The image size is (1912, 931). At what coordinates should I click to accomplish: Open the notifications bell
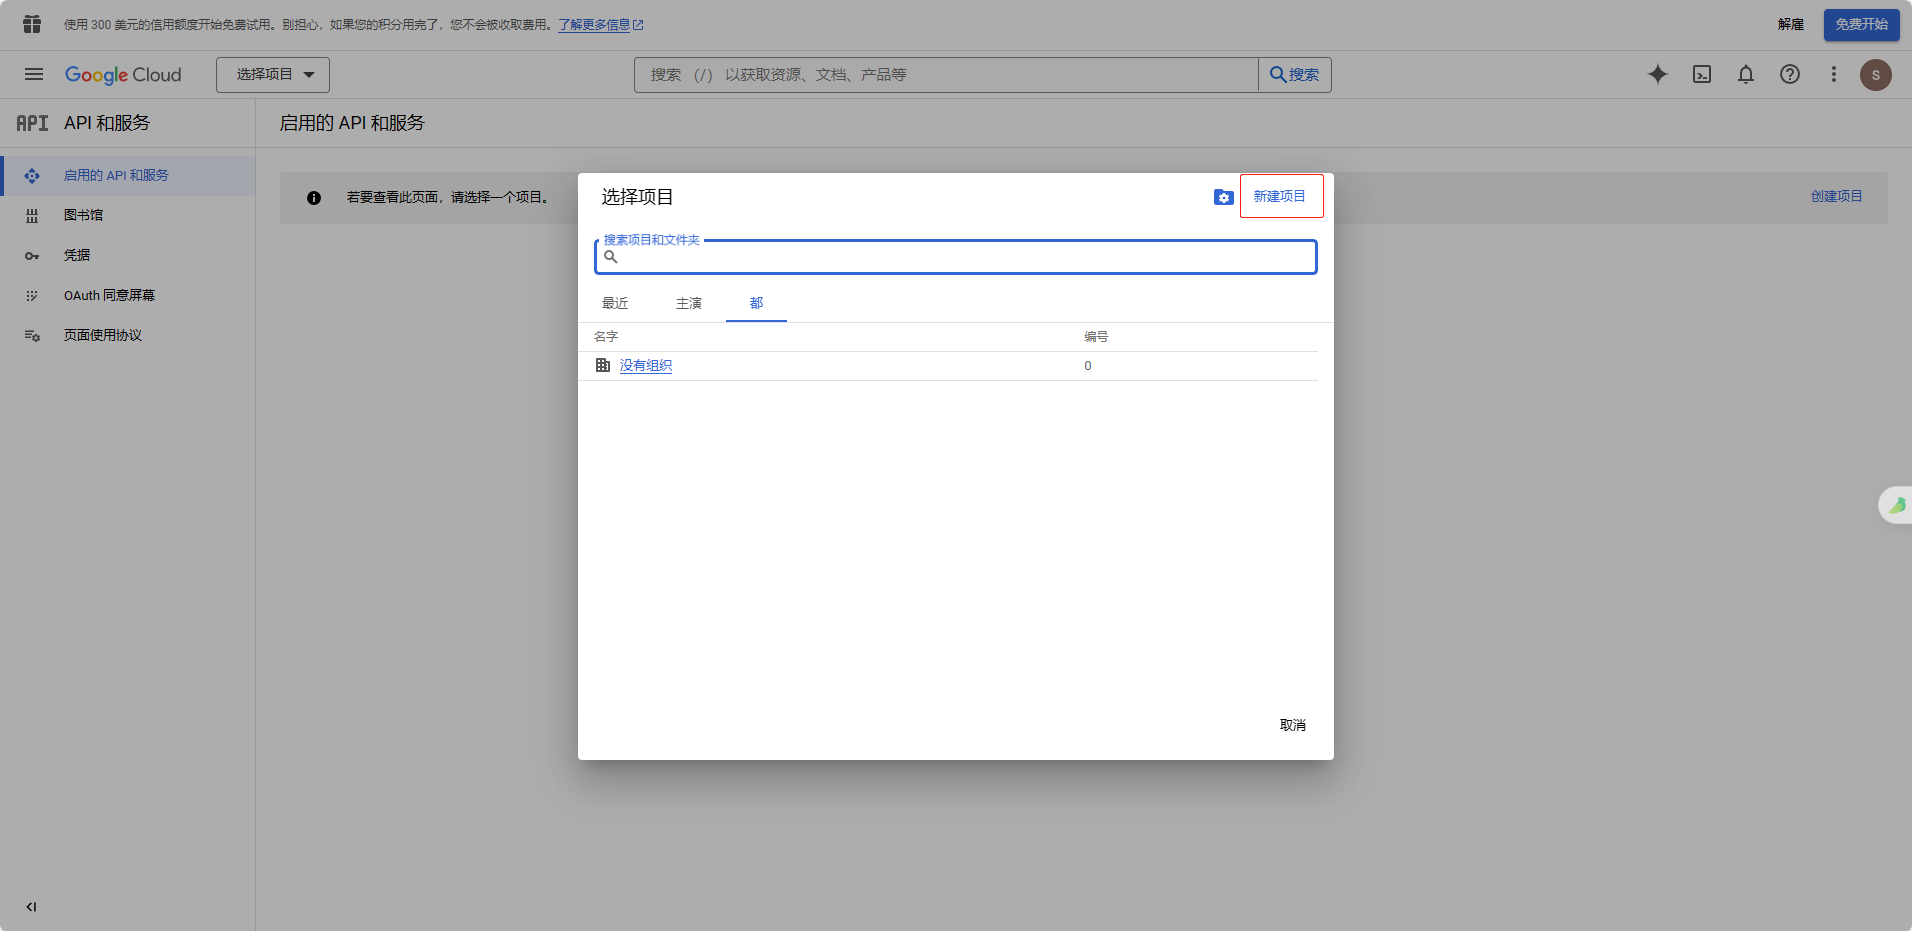1745,74
